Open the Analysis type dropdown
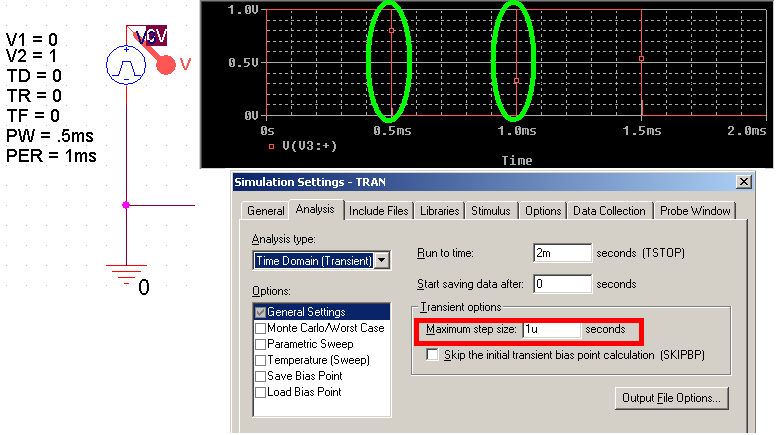This screenshot has height=435, width=778. point(381,261)
